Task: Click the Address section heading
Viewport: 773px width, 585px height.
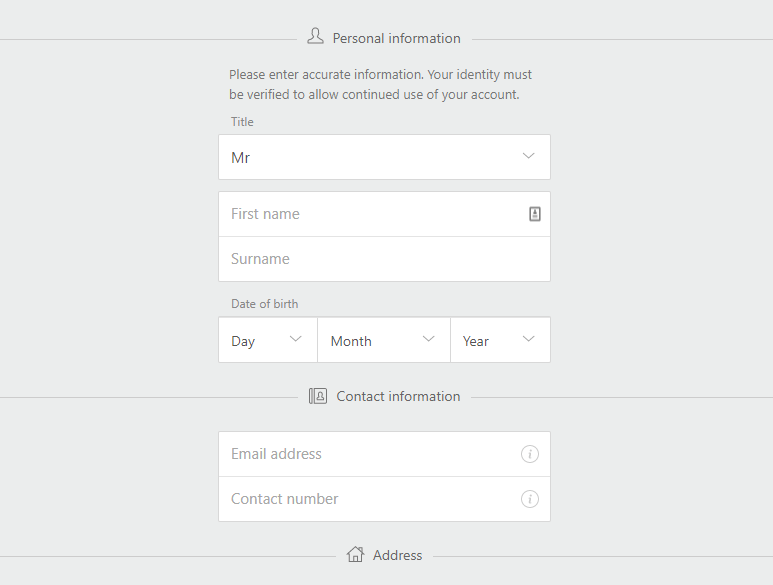Action: [397, 555]
